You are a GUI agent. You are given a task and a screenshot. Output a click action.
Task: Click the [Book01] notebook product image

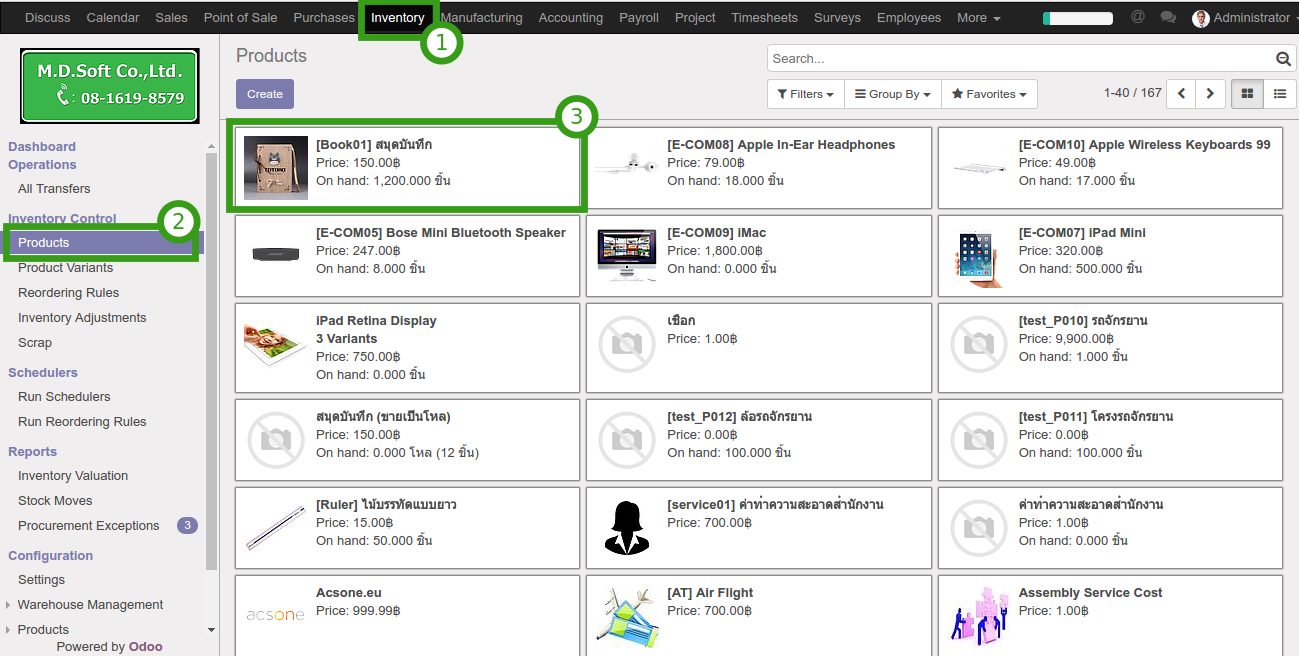276,168
